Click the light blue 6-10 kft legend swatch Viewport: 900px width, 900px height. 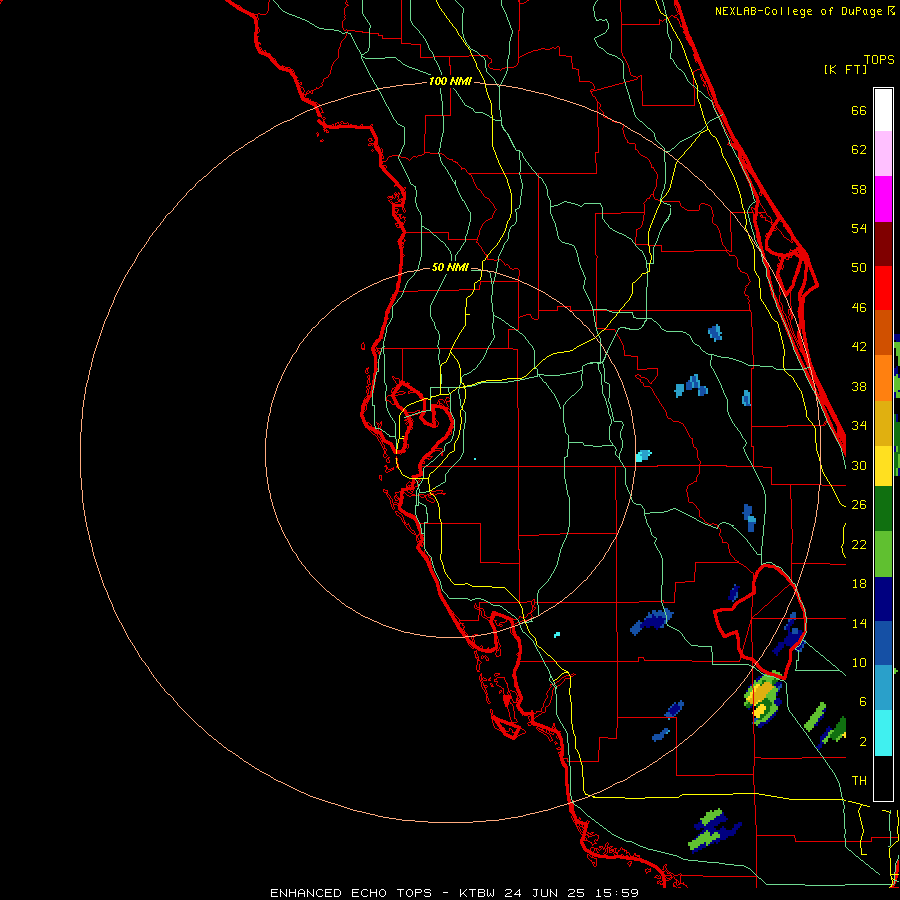tap(883, 688)
